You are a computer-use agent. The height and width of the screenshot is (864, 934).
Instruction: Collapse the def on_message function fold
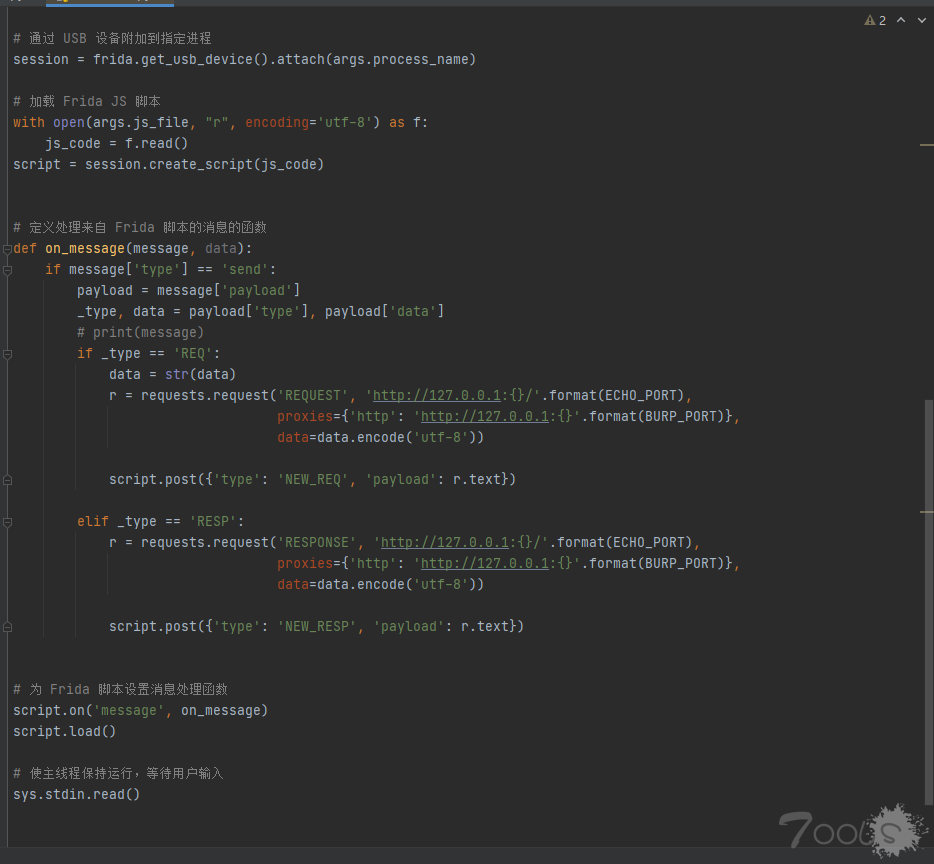coord(8,249)
